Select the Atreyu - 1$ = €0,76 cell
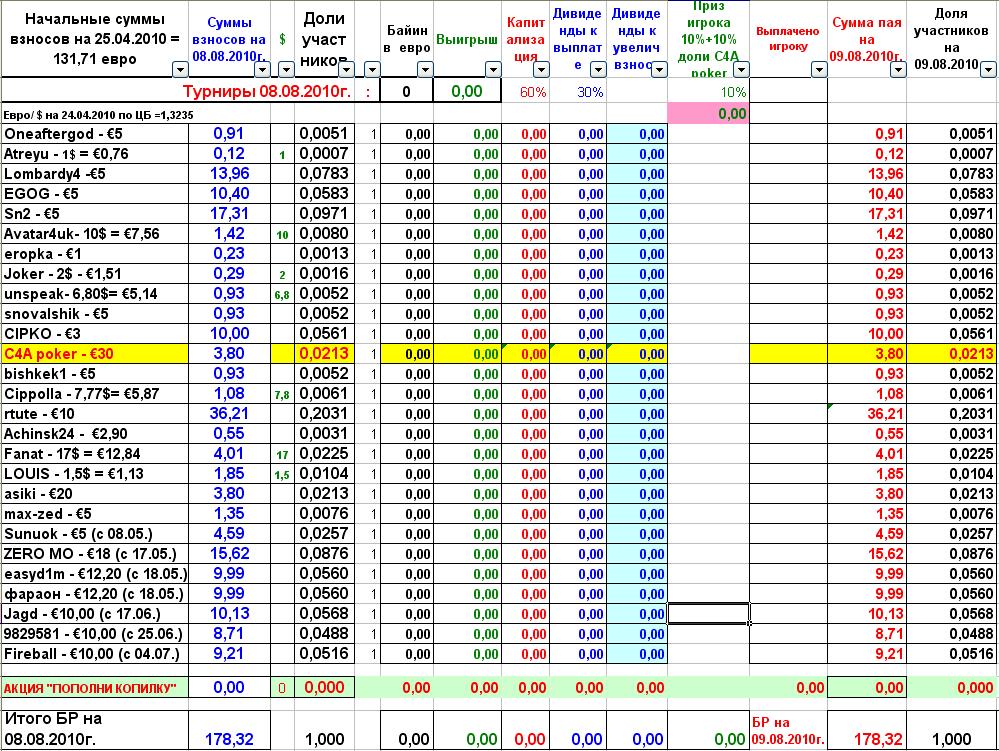Screen dimensions: 999x751 [x=95, y=154]
